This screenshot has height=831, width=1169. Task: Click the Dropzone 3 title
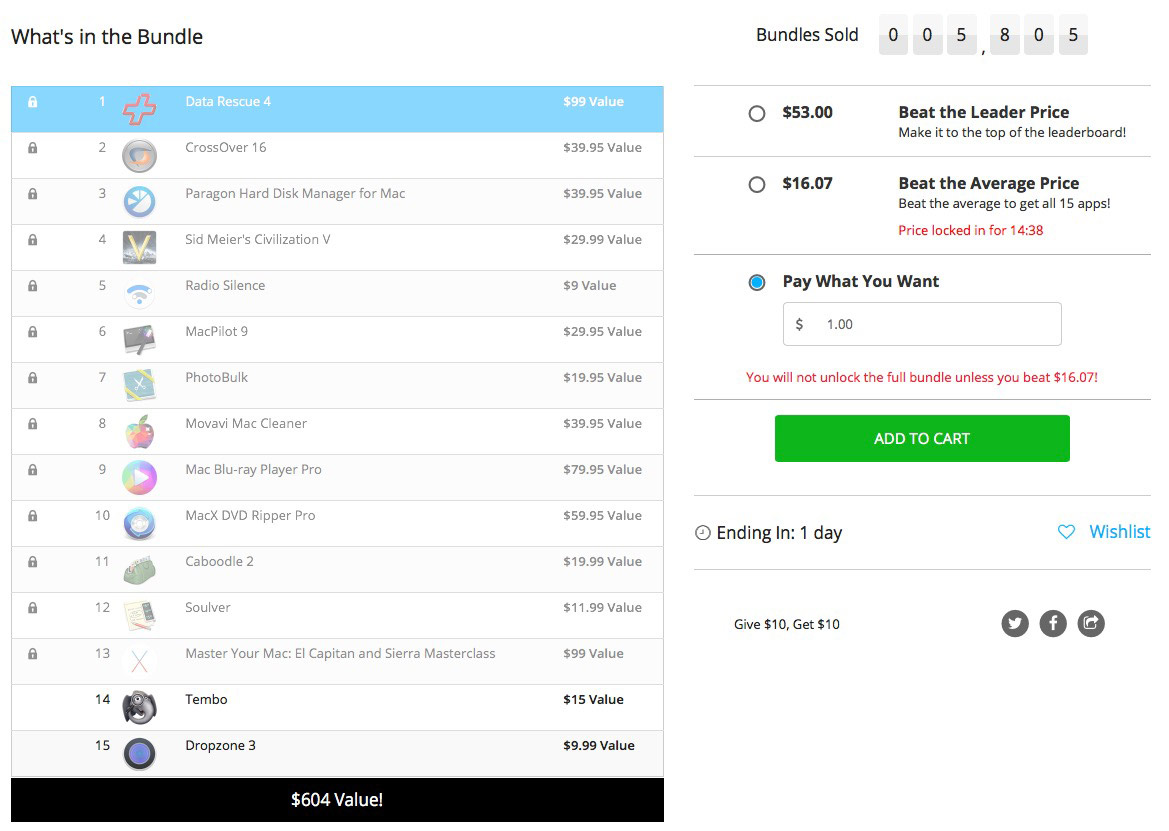(221, 745)
